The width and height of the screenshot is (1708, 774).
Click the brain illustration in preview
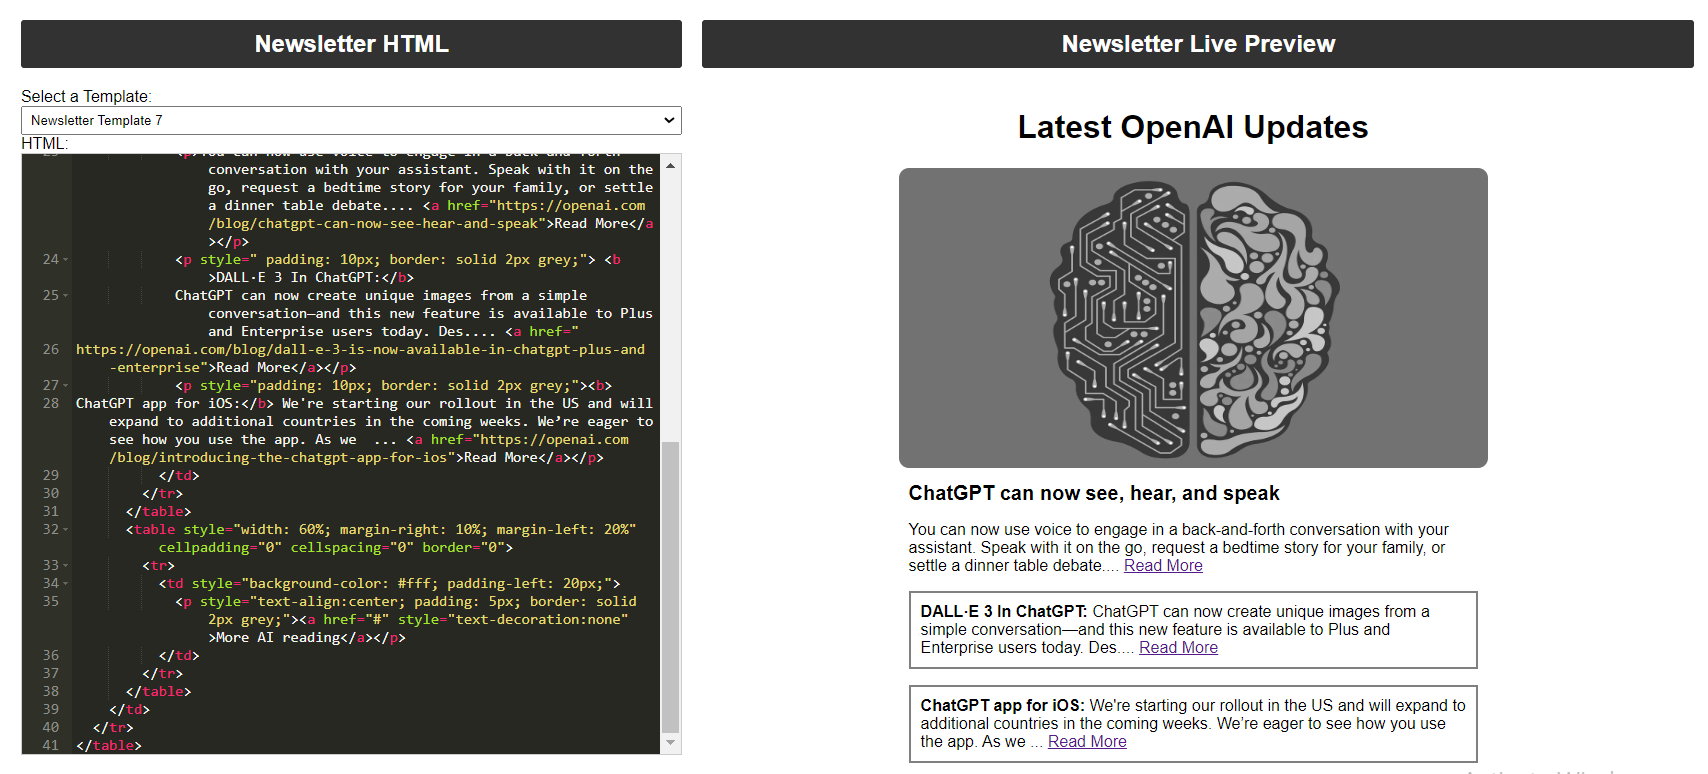tap(1193, 318)
